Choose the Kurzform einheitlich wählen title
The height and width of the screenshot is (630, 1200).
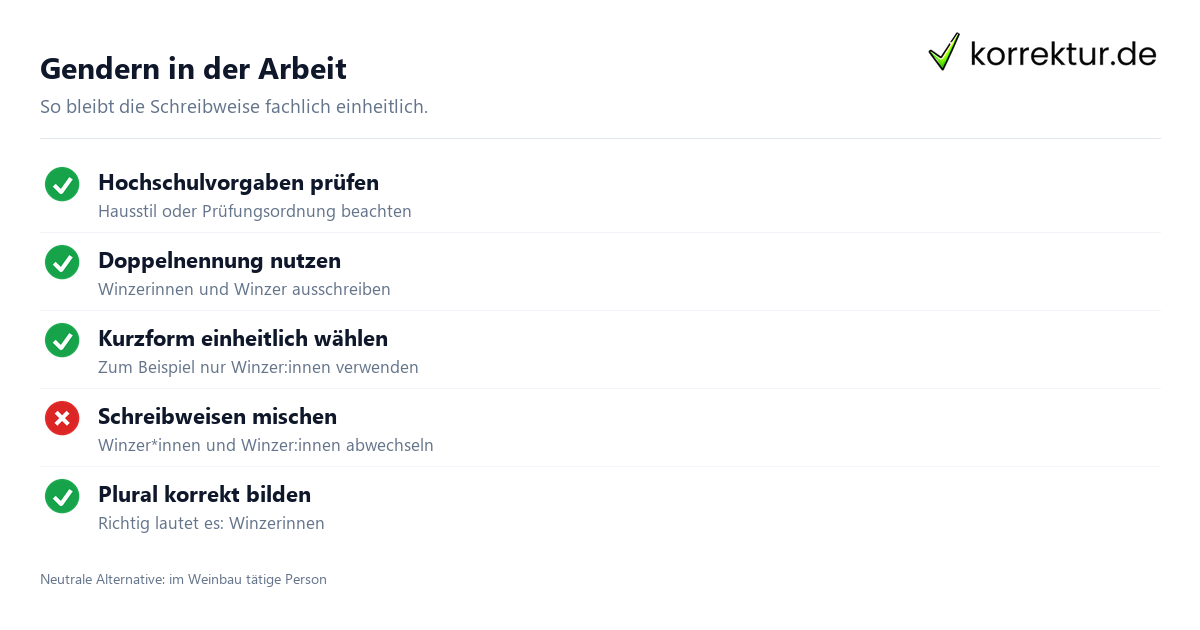[243, 339]
